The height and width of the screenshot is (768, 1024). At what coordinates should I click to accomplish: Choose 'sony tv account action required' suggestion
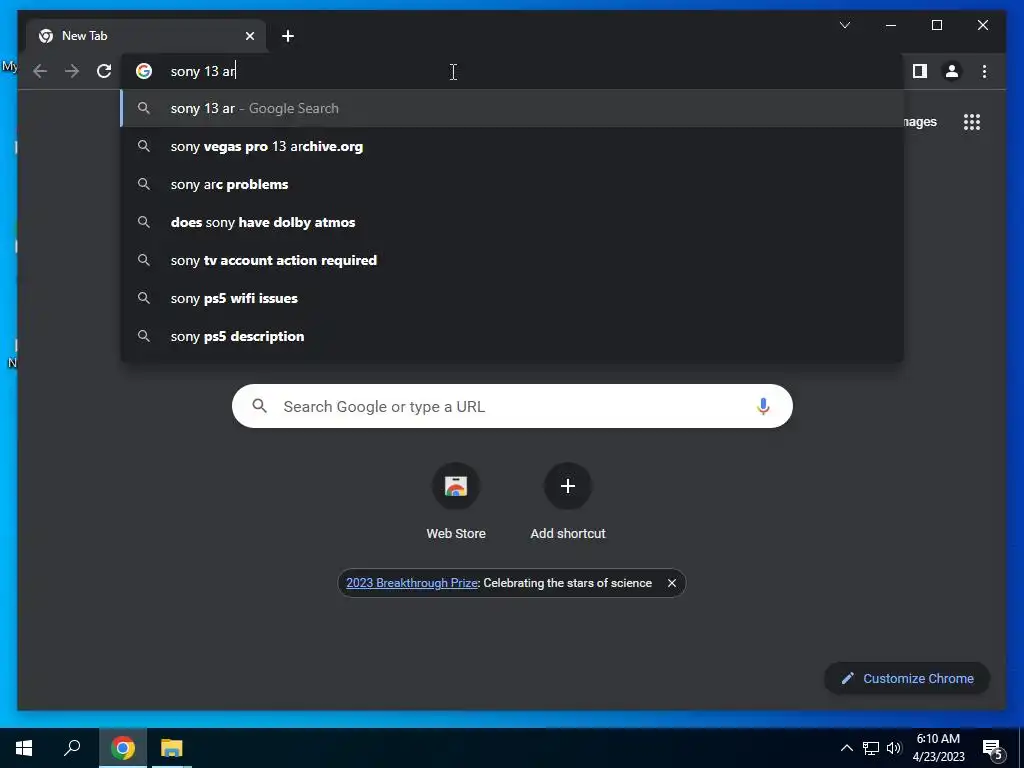(x=512, y=260)
